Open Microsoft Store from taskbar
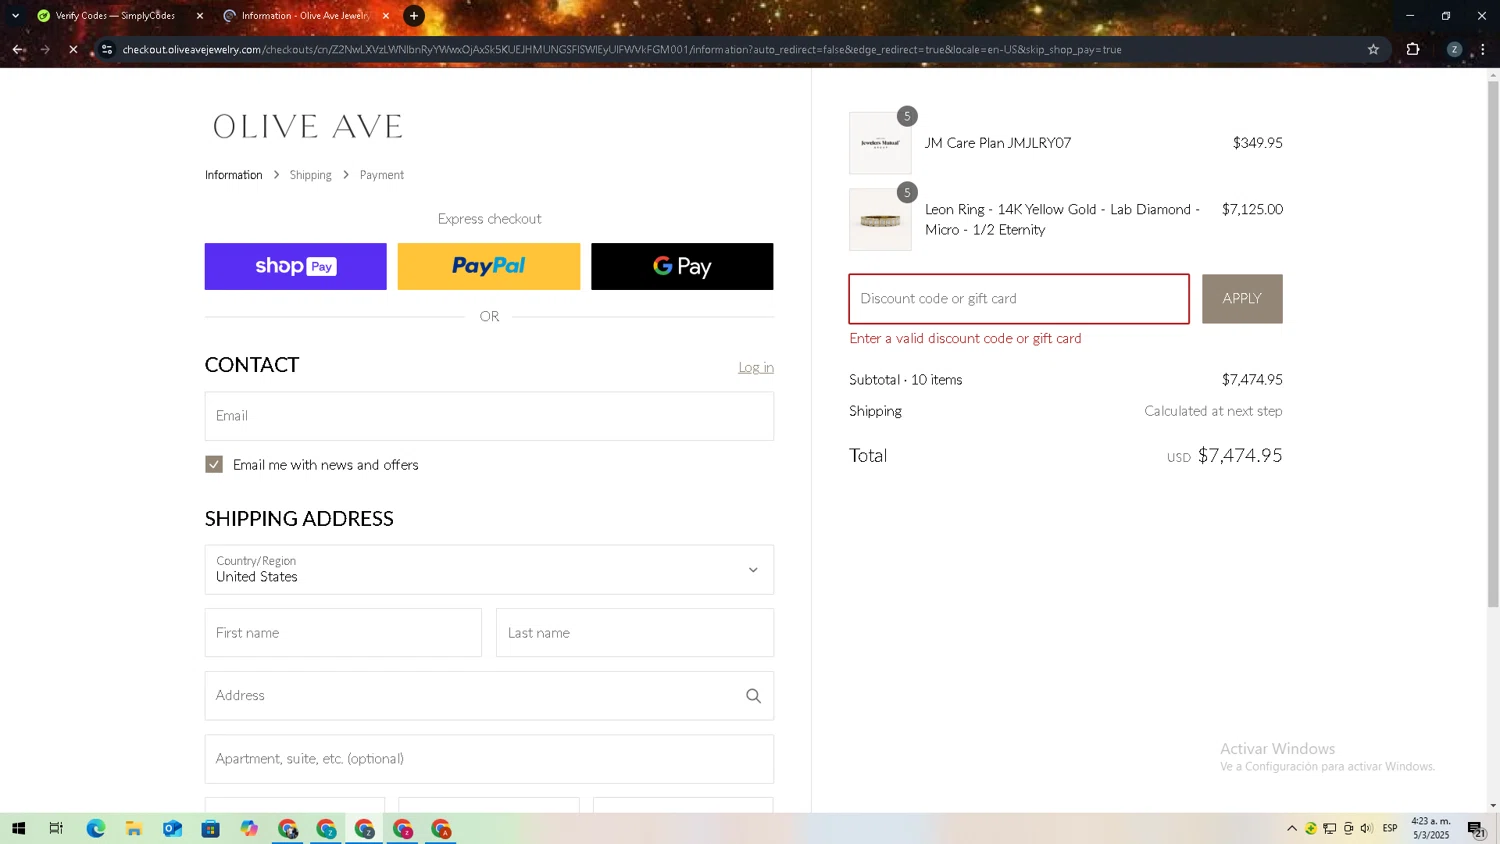The height and width of the screenshot is (844, 1500). coord(210,829)
